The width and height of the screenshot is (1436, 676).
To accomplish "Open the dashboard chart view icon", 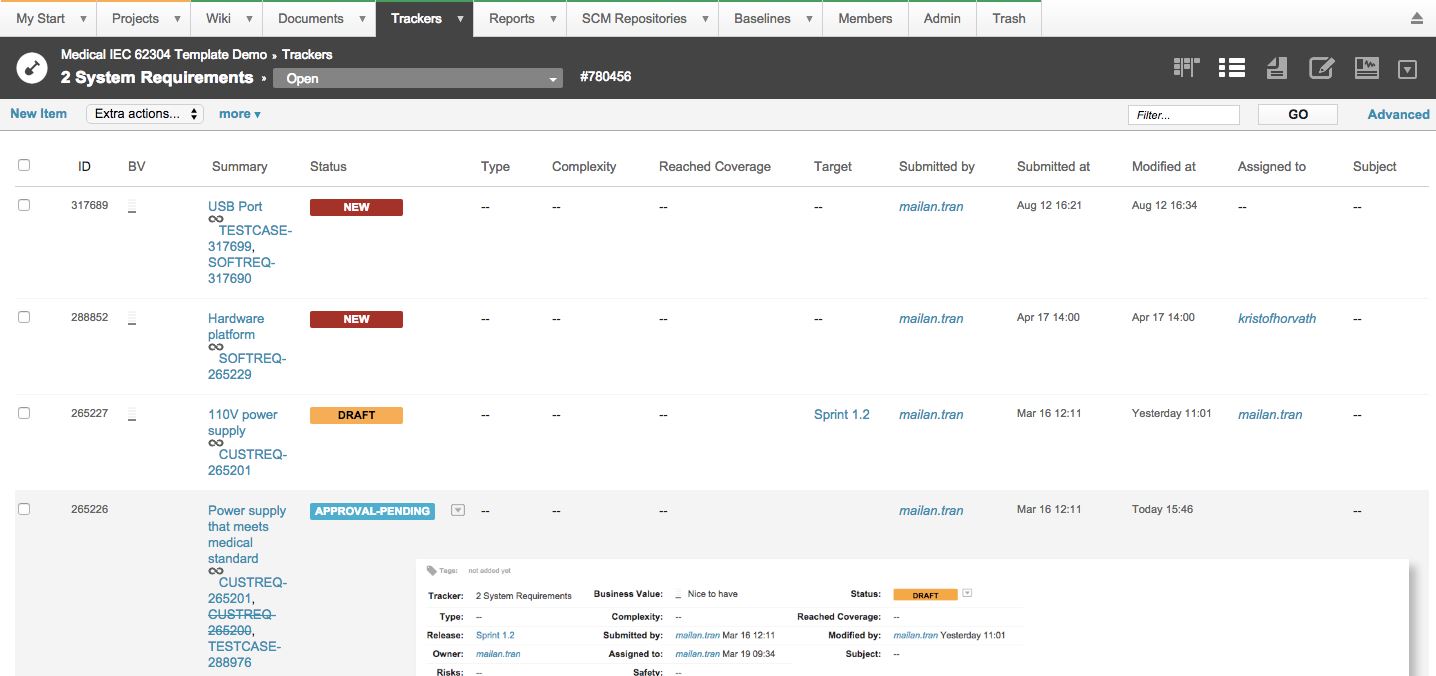I will tap(1366, 68).
